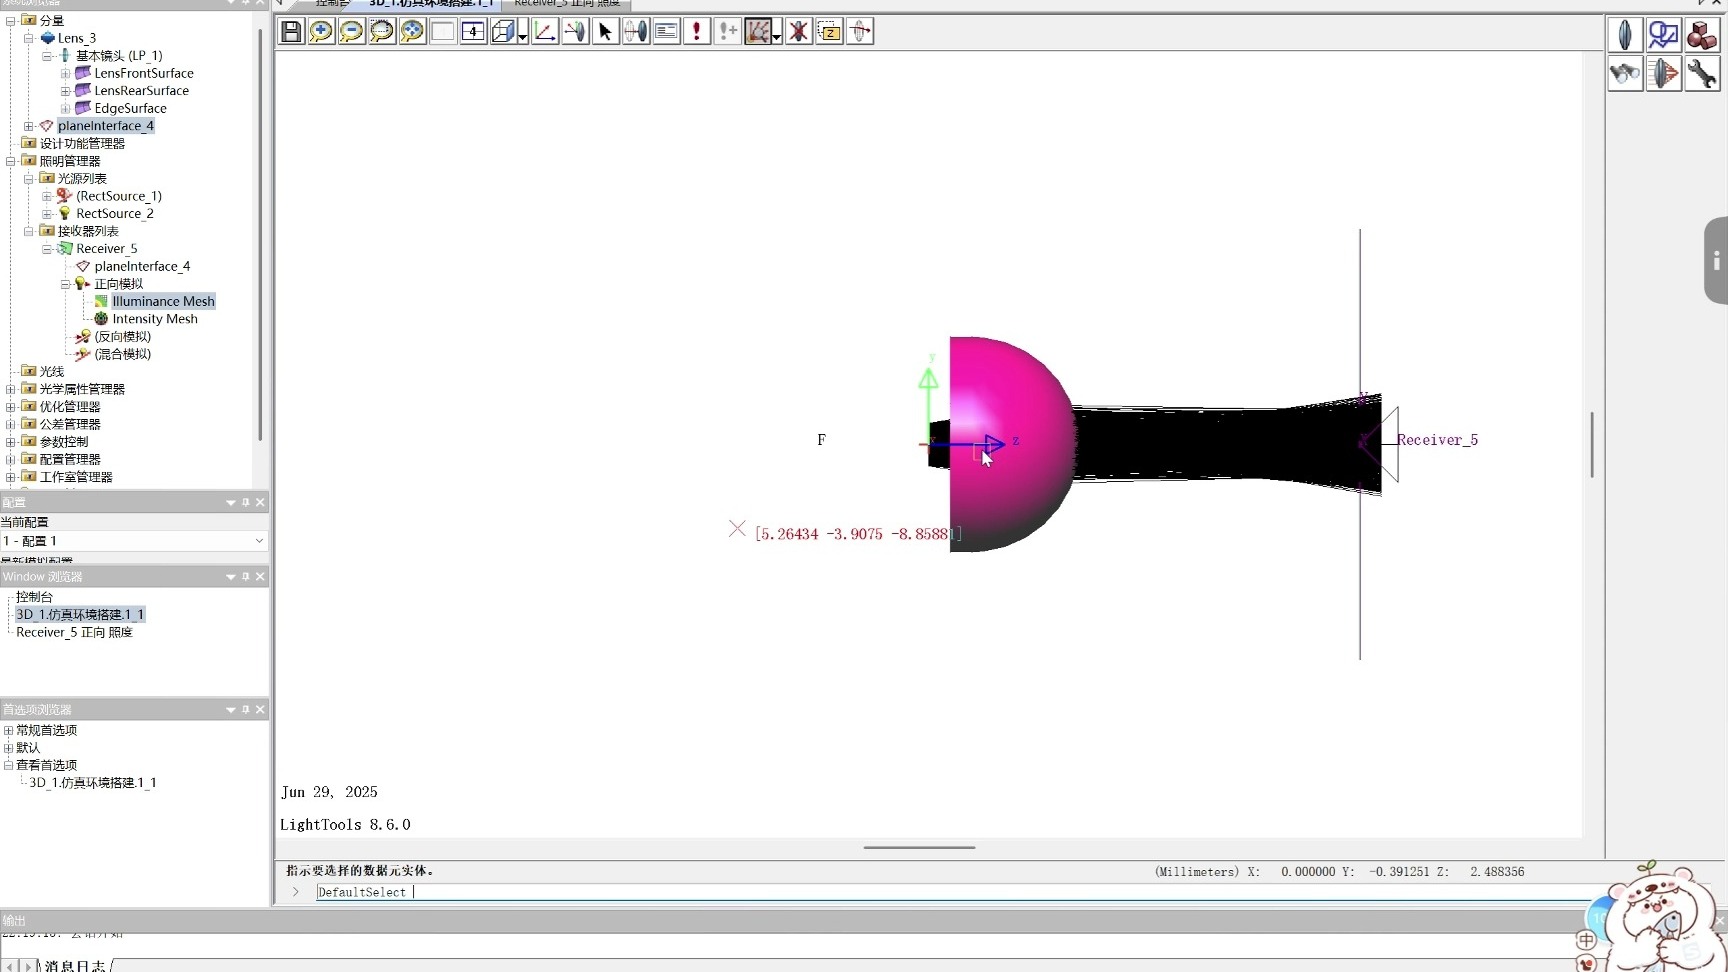Expand the planeInterface_4 component node
Screen dimensions: 1728x972
29,126
